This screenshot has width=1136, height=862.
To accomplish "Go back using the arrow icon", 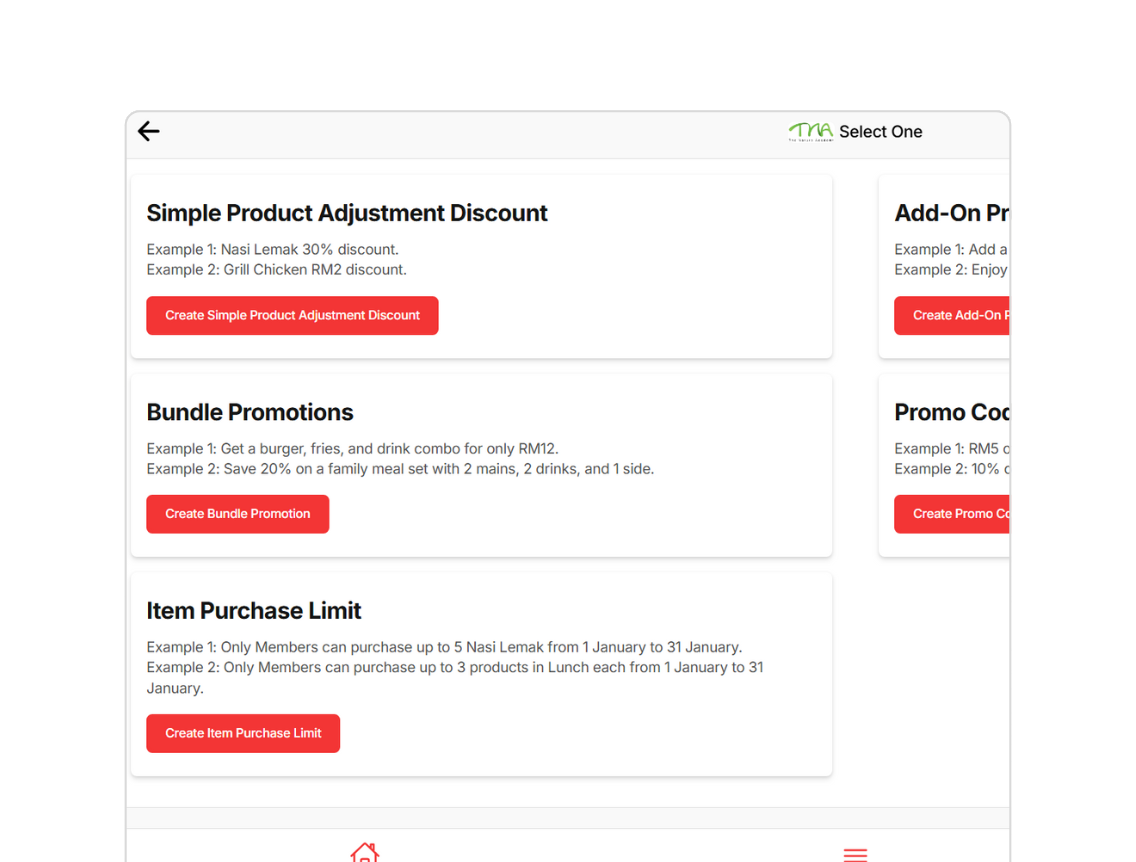I will click(x=149, y=131).
